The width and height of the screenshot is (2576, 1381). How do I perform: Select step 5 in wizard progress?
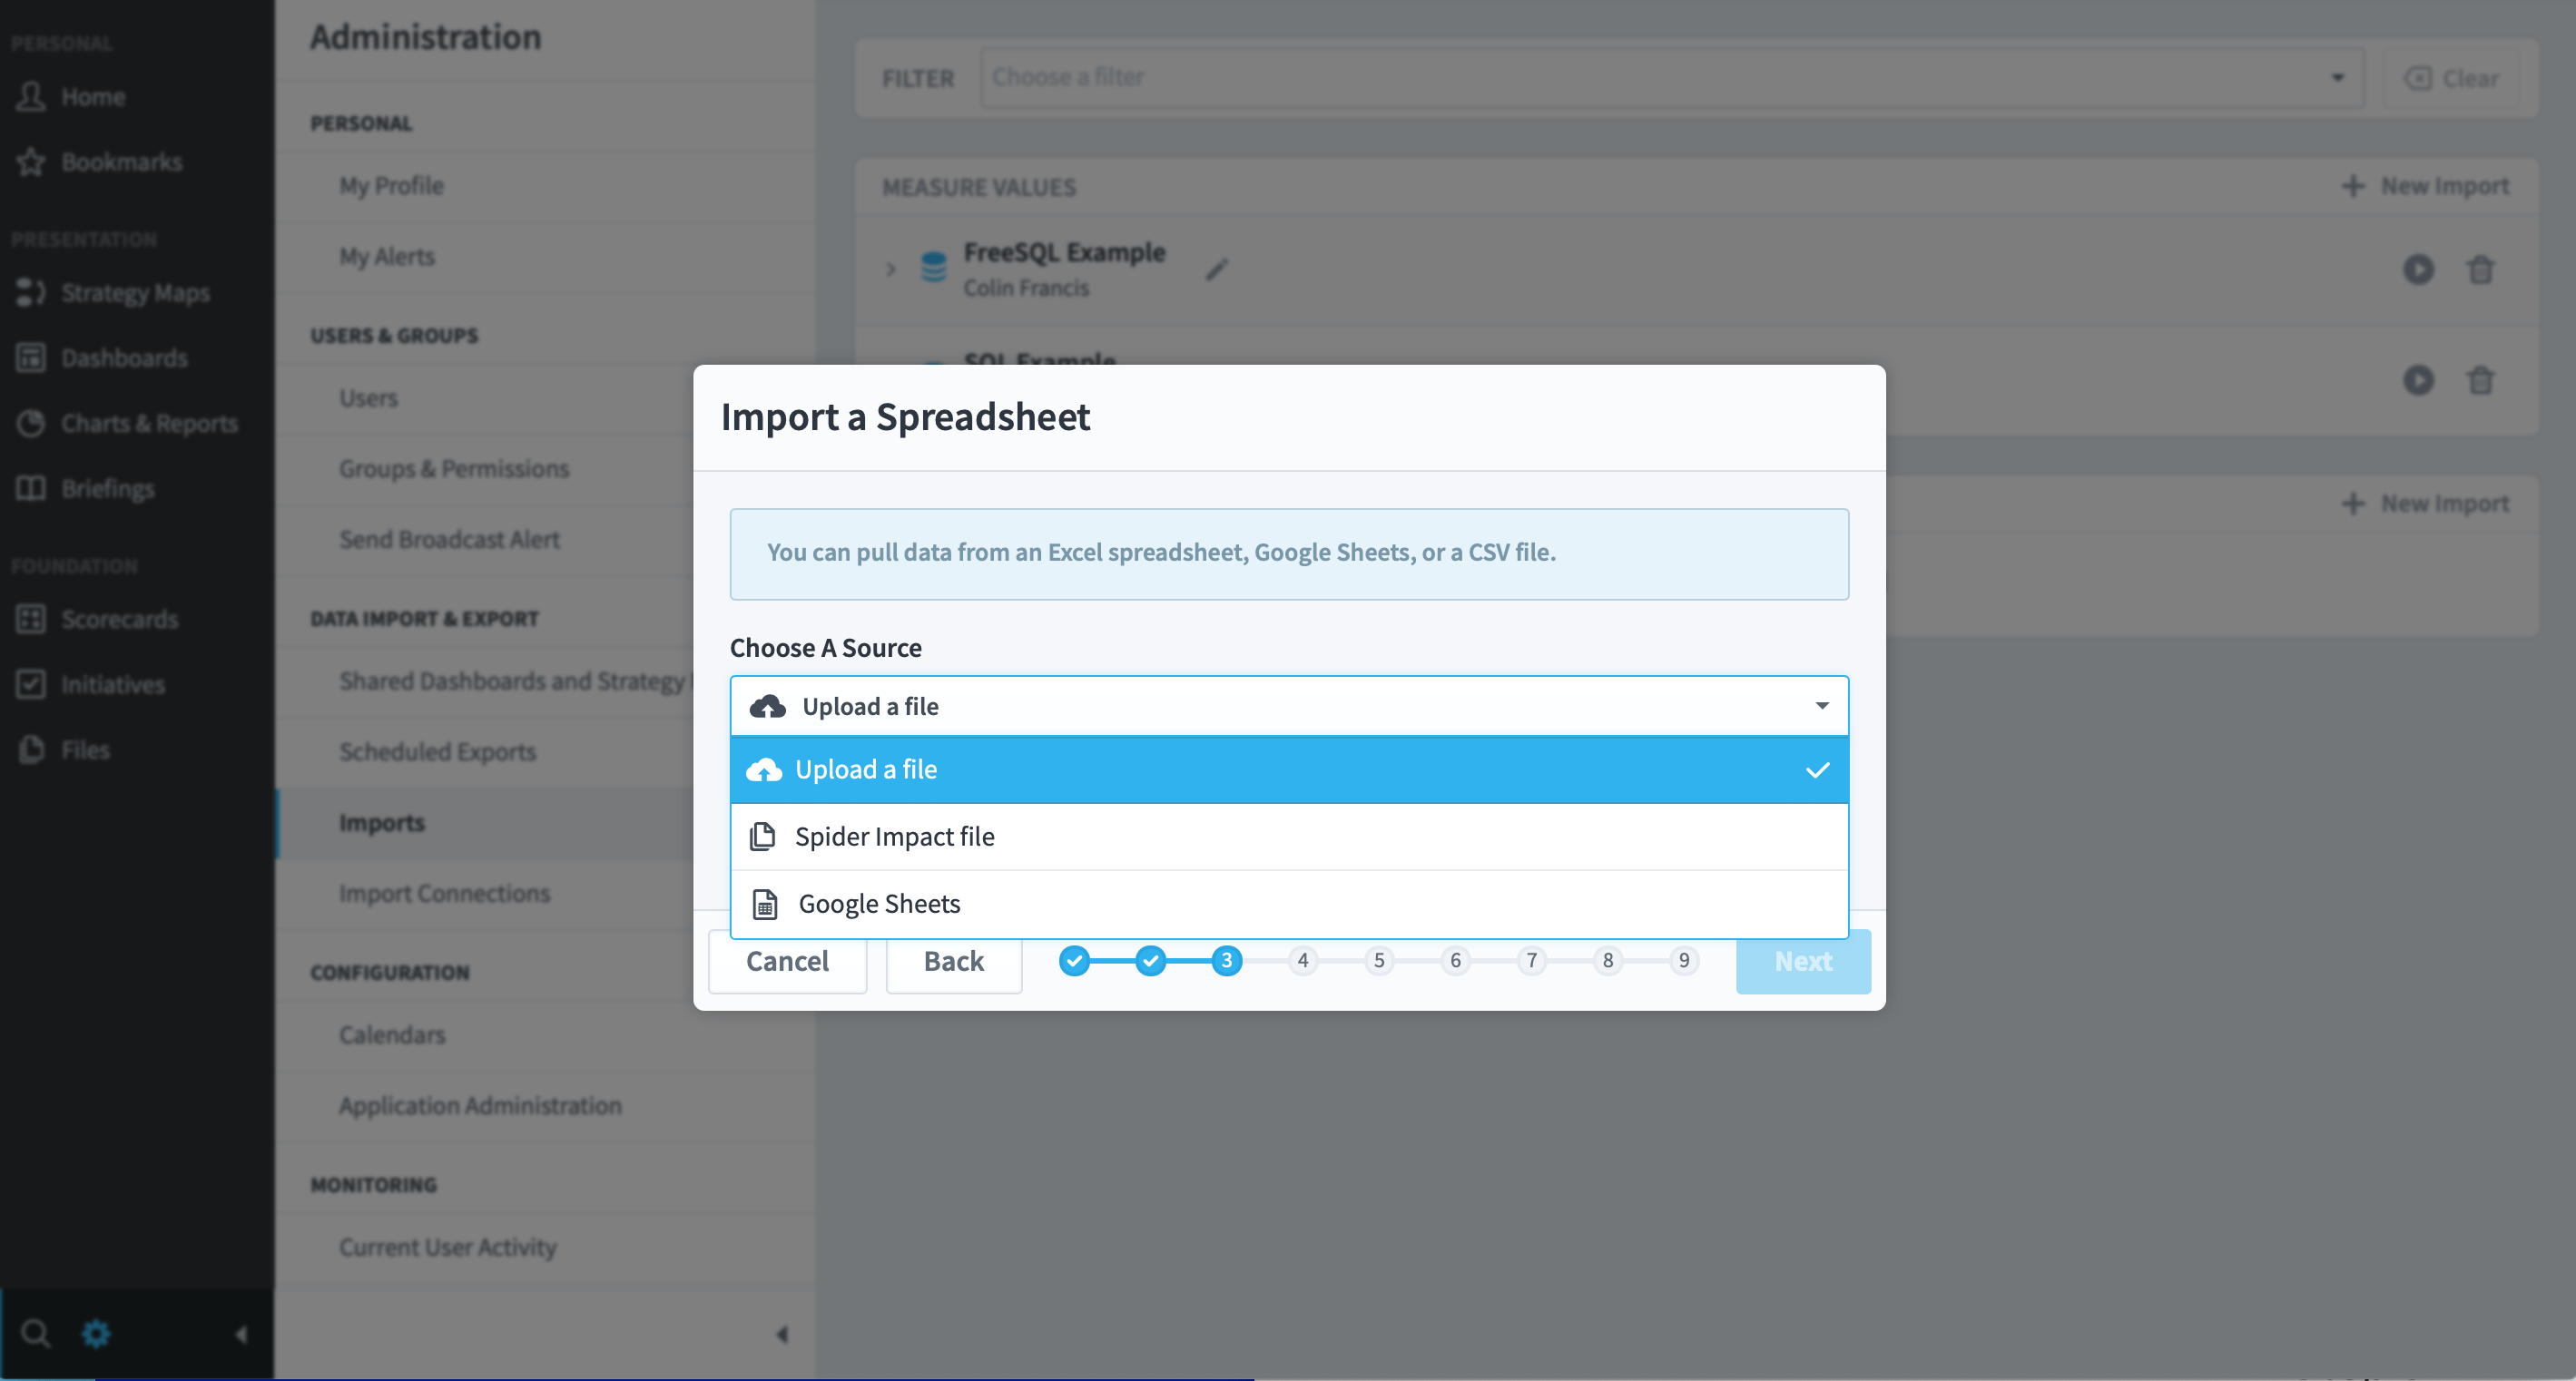pos(1379,961)
